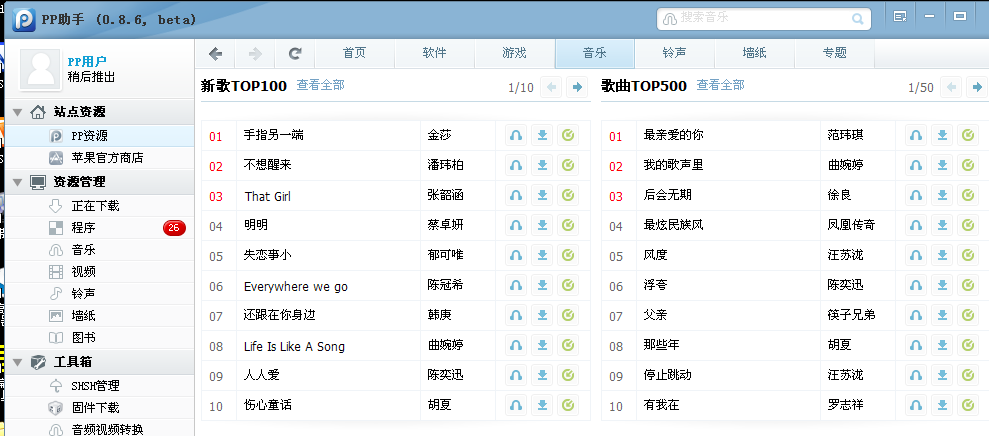
Task: Collapse the 站点资源 section
Action: (x=17, y=112)
